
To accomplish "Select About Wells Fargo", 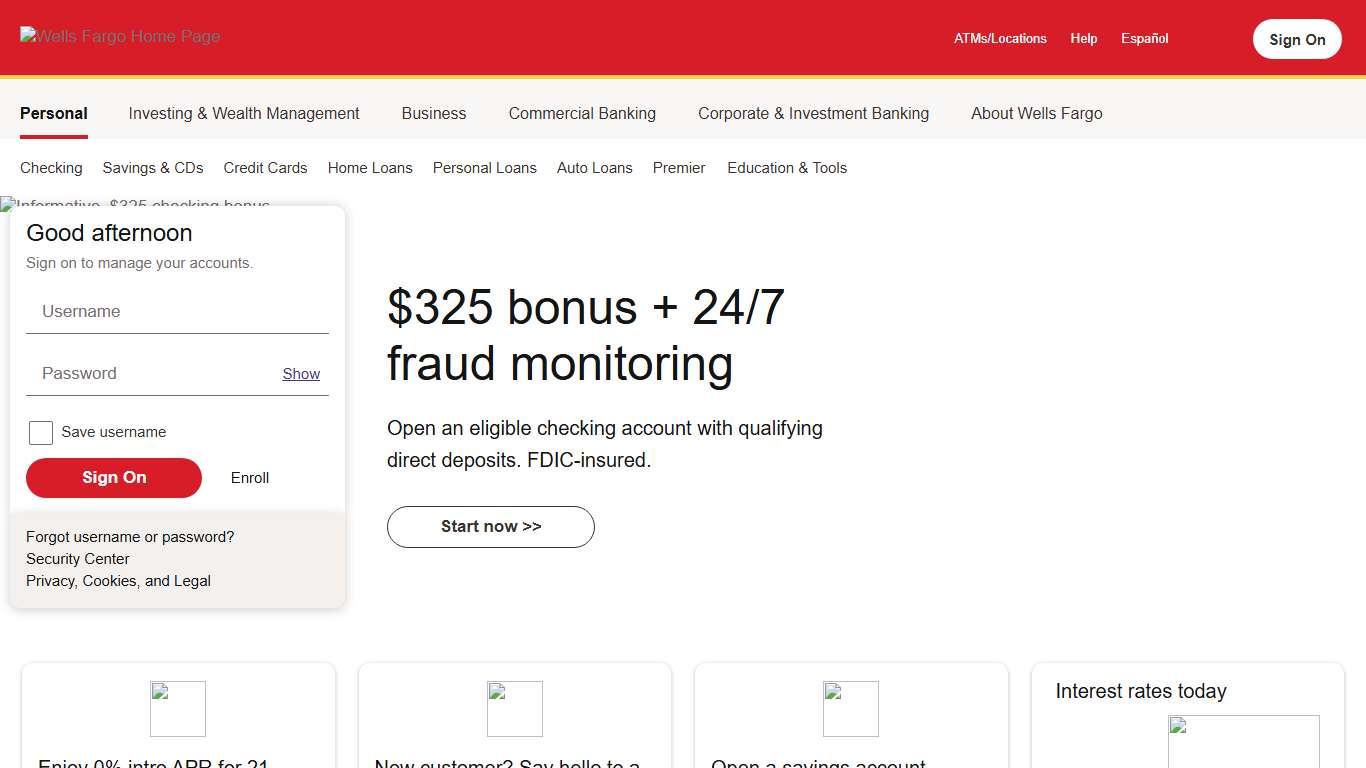I will pos(1036,113).
